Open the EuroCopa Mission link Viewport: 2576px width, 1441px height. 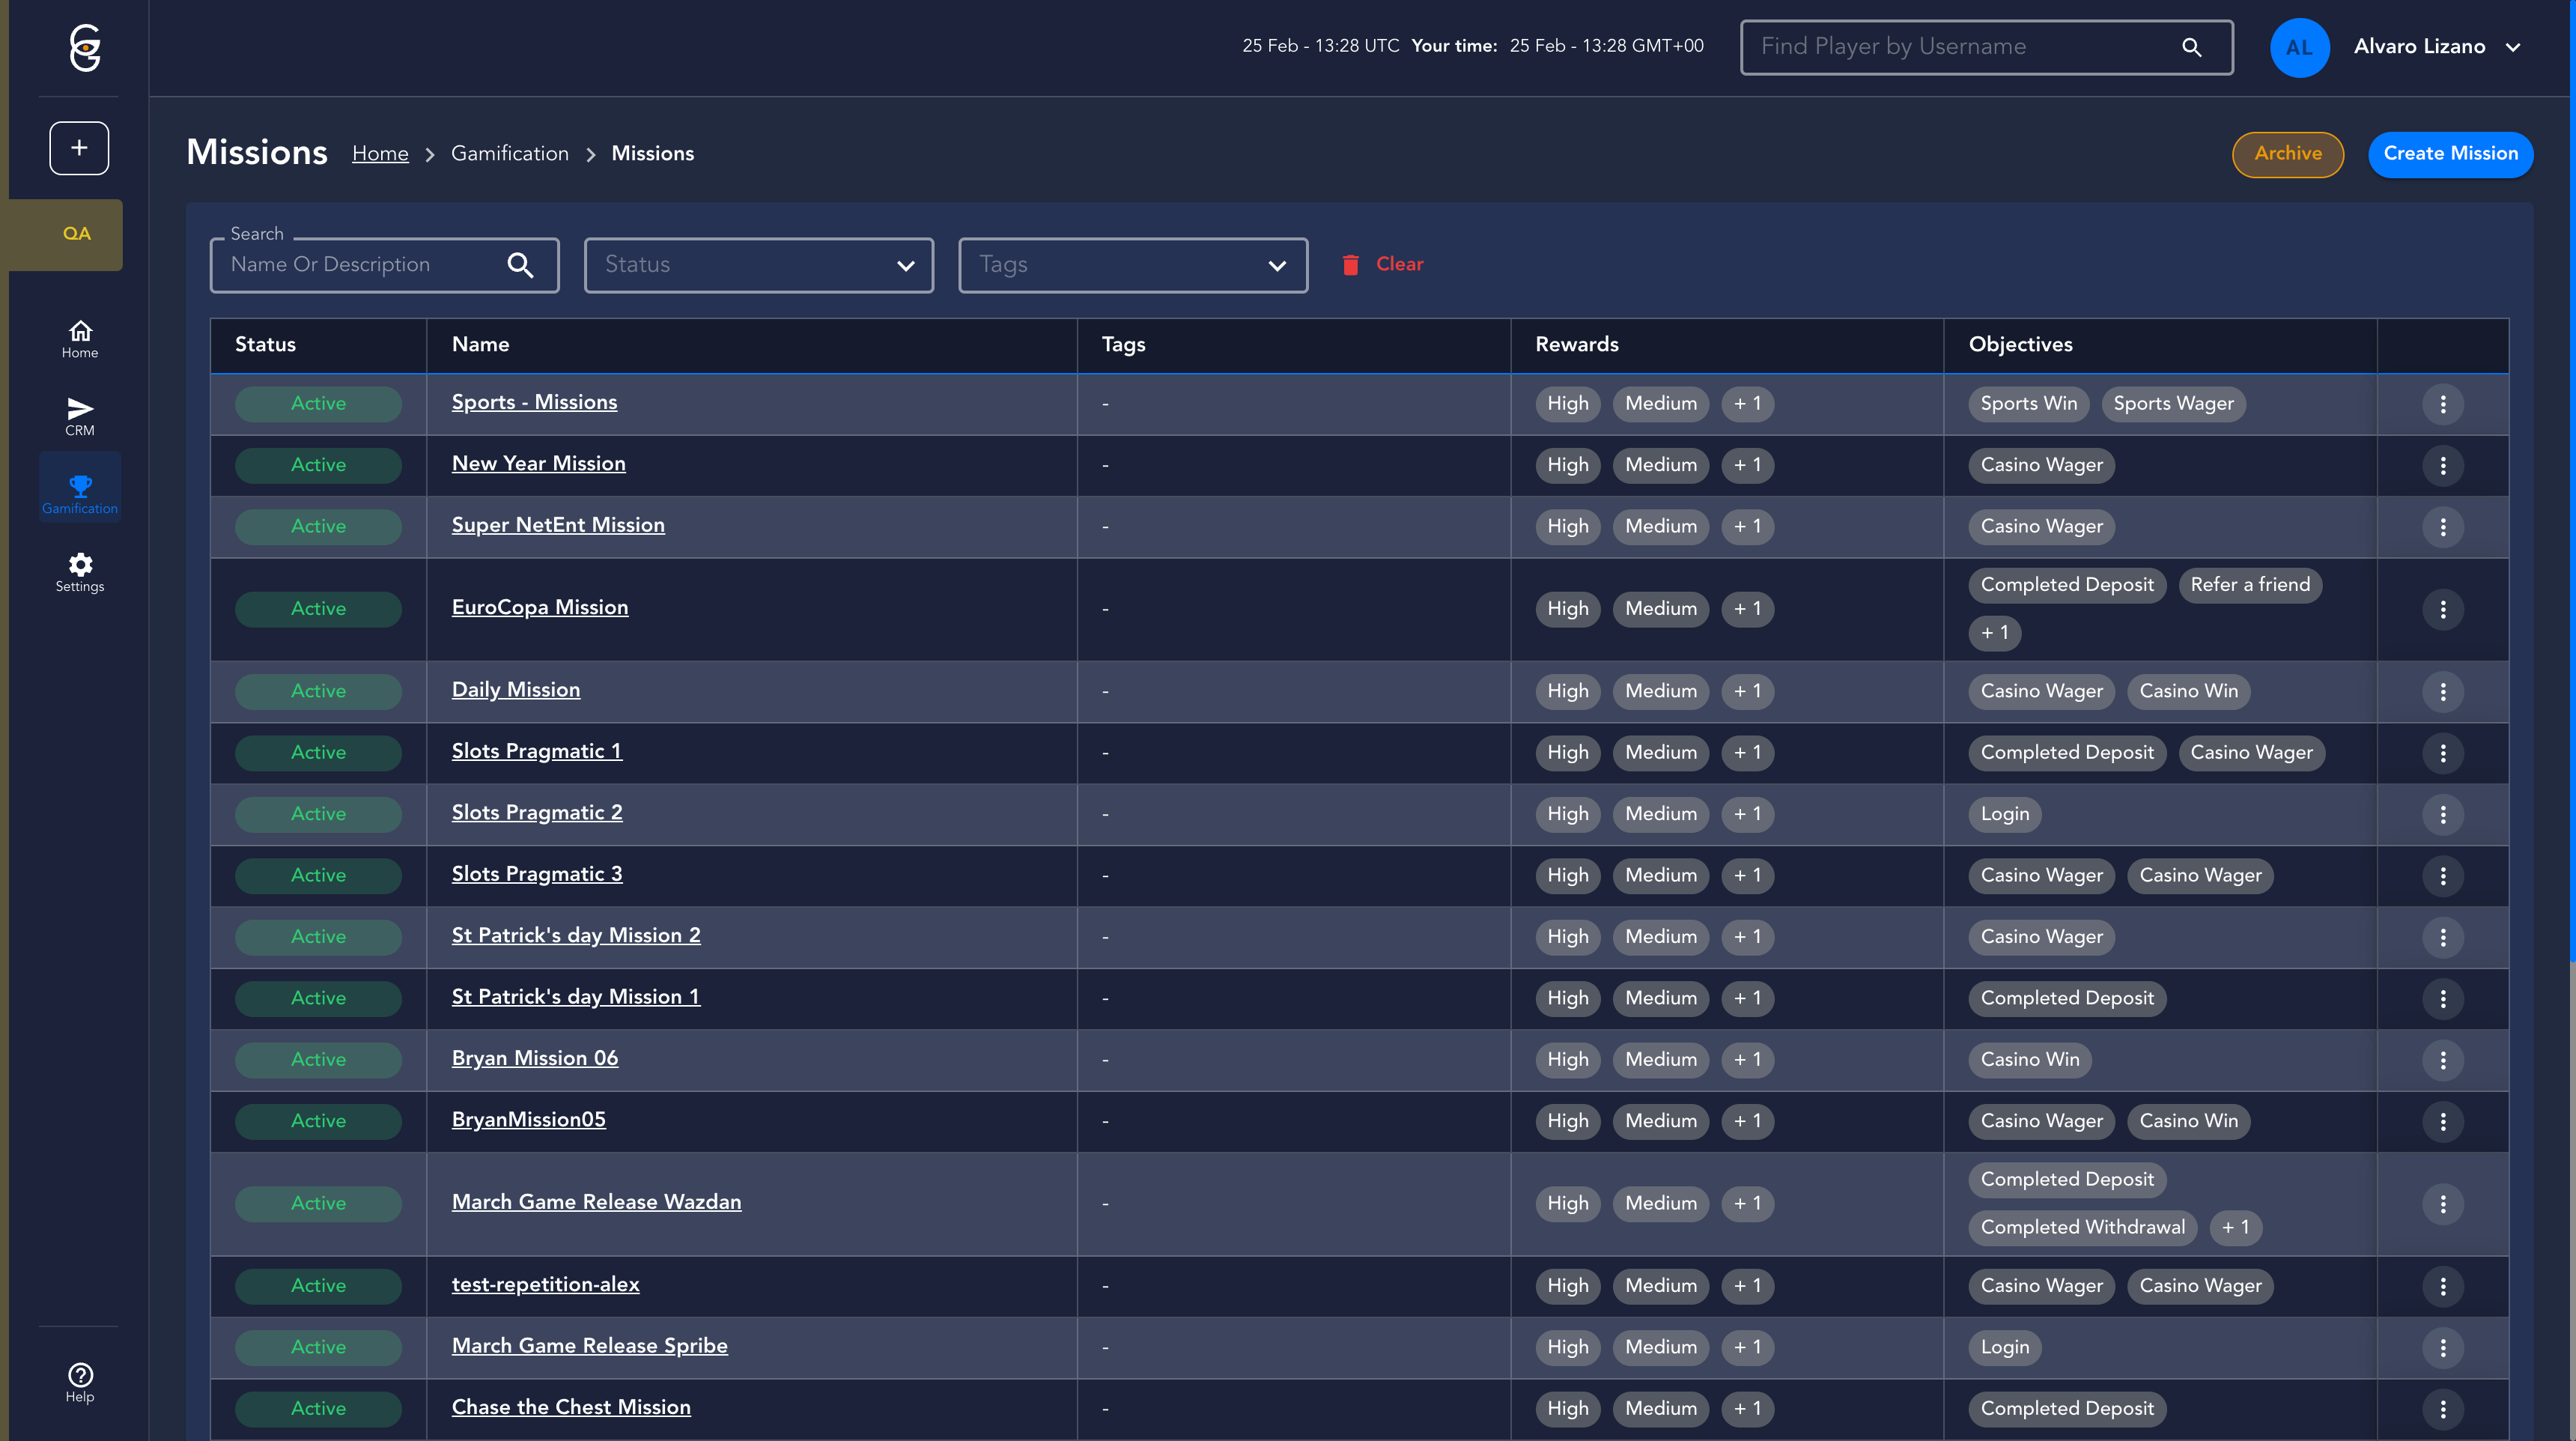point(540,607)
